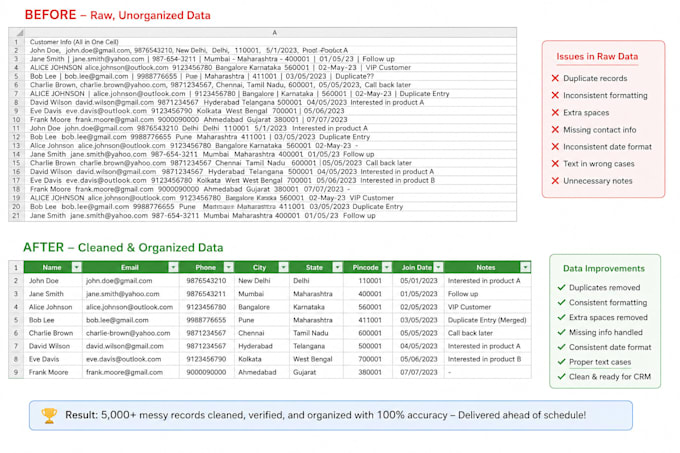Select the pincode cell '500001'
680x453 pixels.
pos(368,346)
